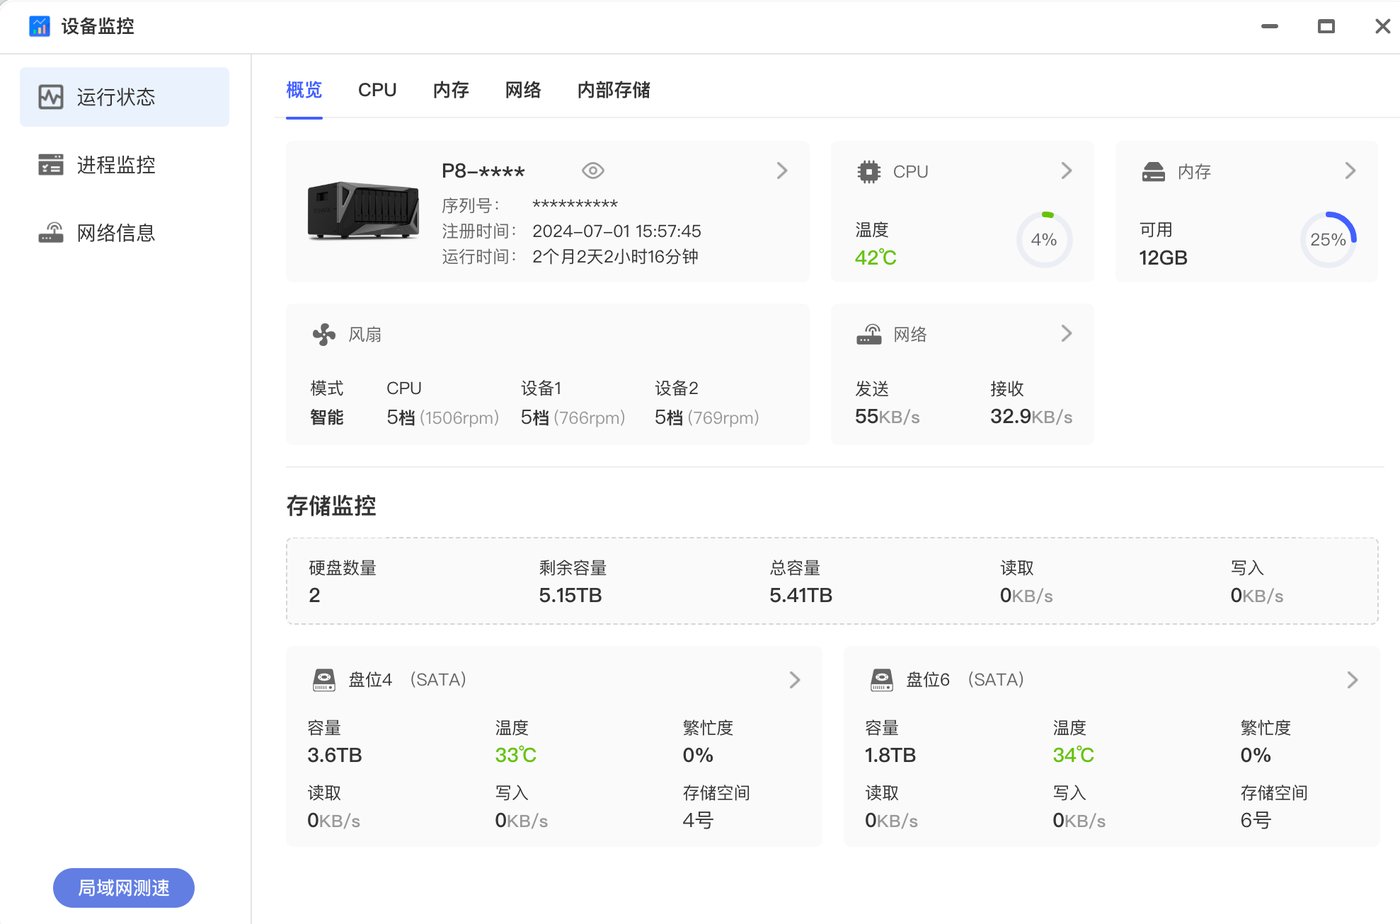
Task: Click fan mode value 智能
Action: click(x=327, y=417)
